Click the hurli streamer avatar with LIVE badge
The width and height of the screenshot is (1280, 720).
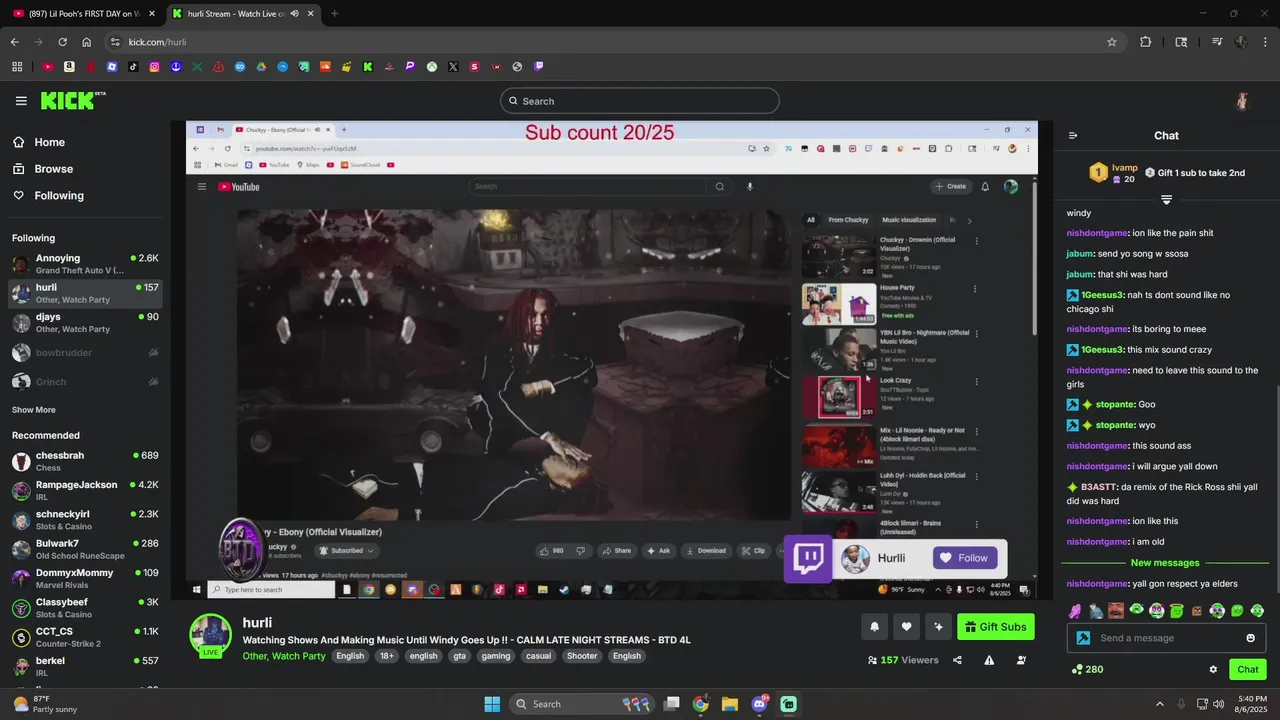[210, 636]
